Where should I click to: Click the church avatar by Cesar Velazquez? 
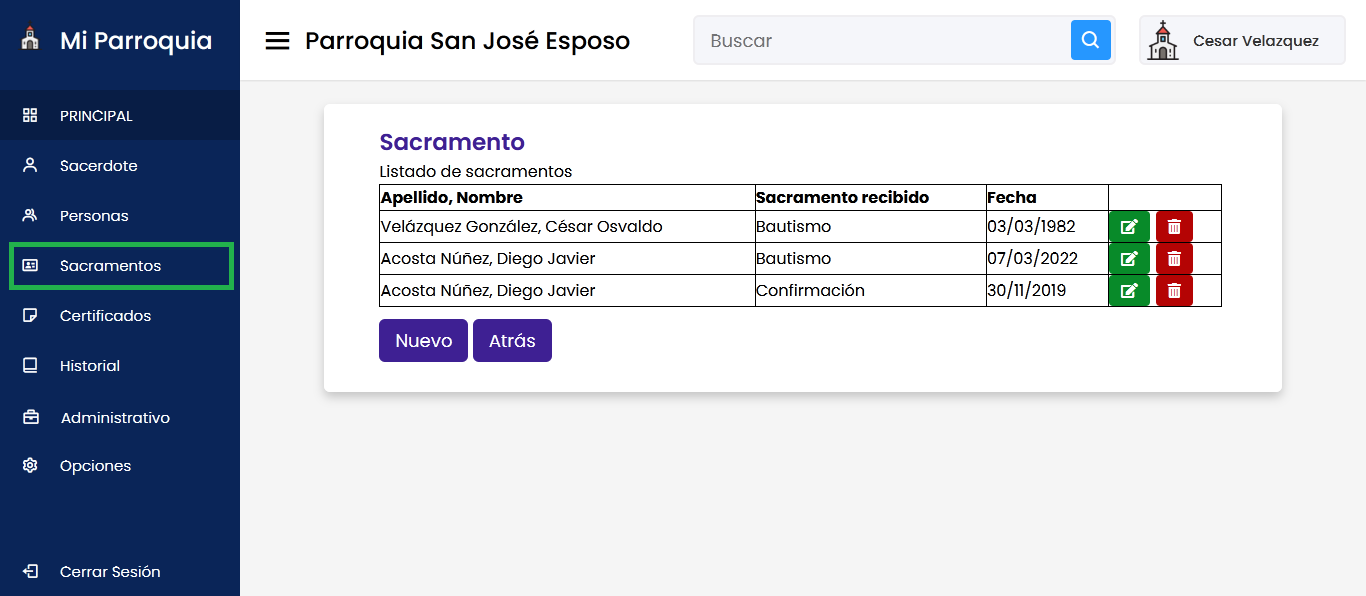[1162, 41]
